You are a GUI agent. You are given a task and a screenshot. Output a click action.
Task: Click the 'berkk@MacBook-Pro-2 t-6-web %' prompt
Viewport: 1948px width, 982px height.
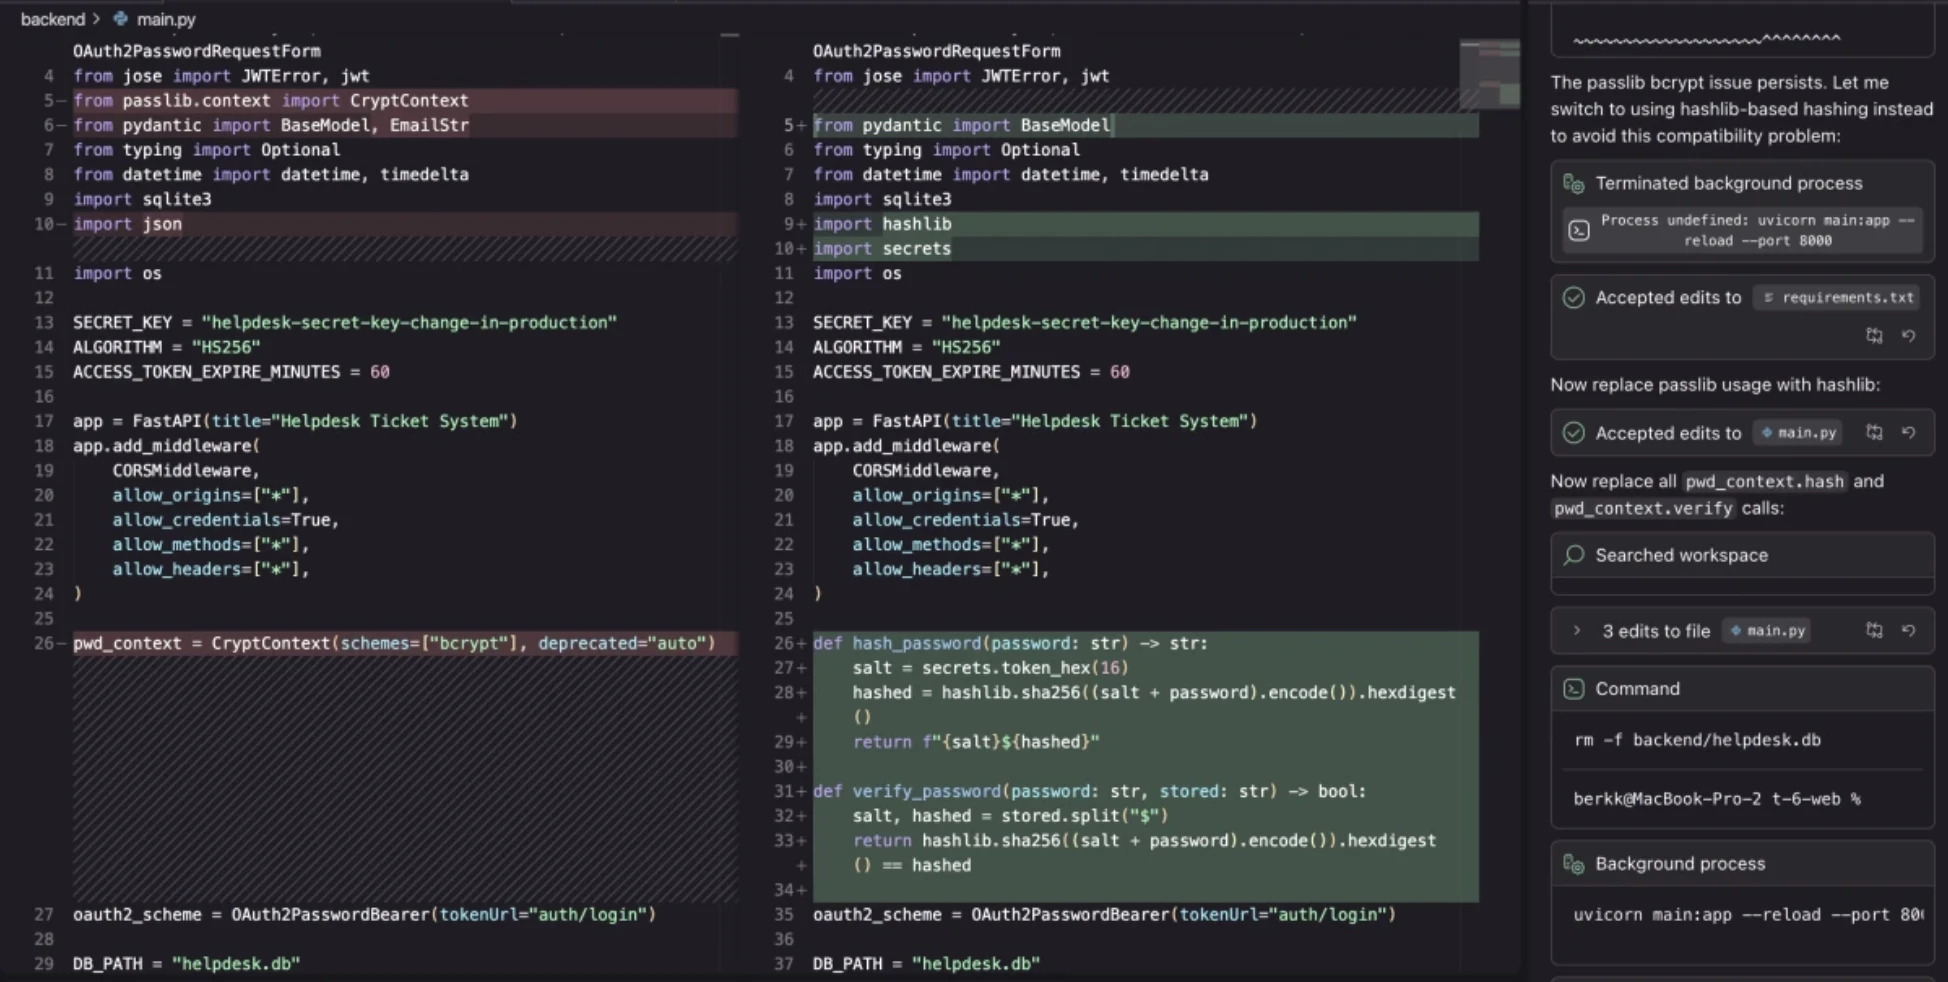1716,799
